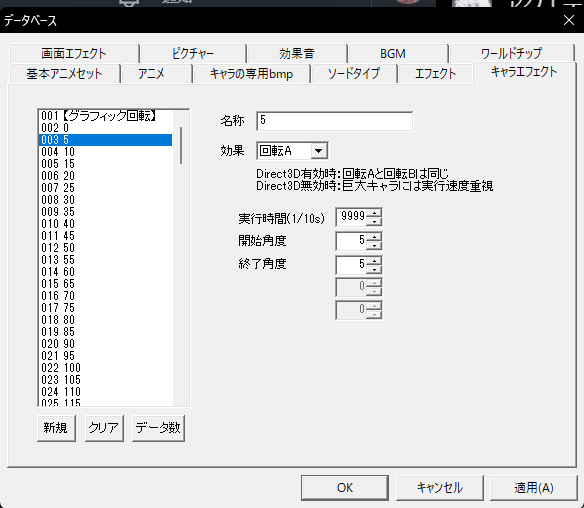Click the クリア button
The width and height of the screenshot is (584, 508).
point(104,428)
